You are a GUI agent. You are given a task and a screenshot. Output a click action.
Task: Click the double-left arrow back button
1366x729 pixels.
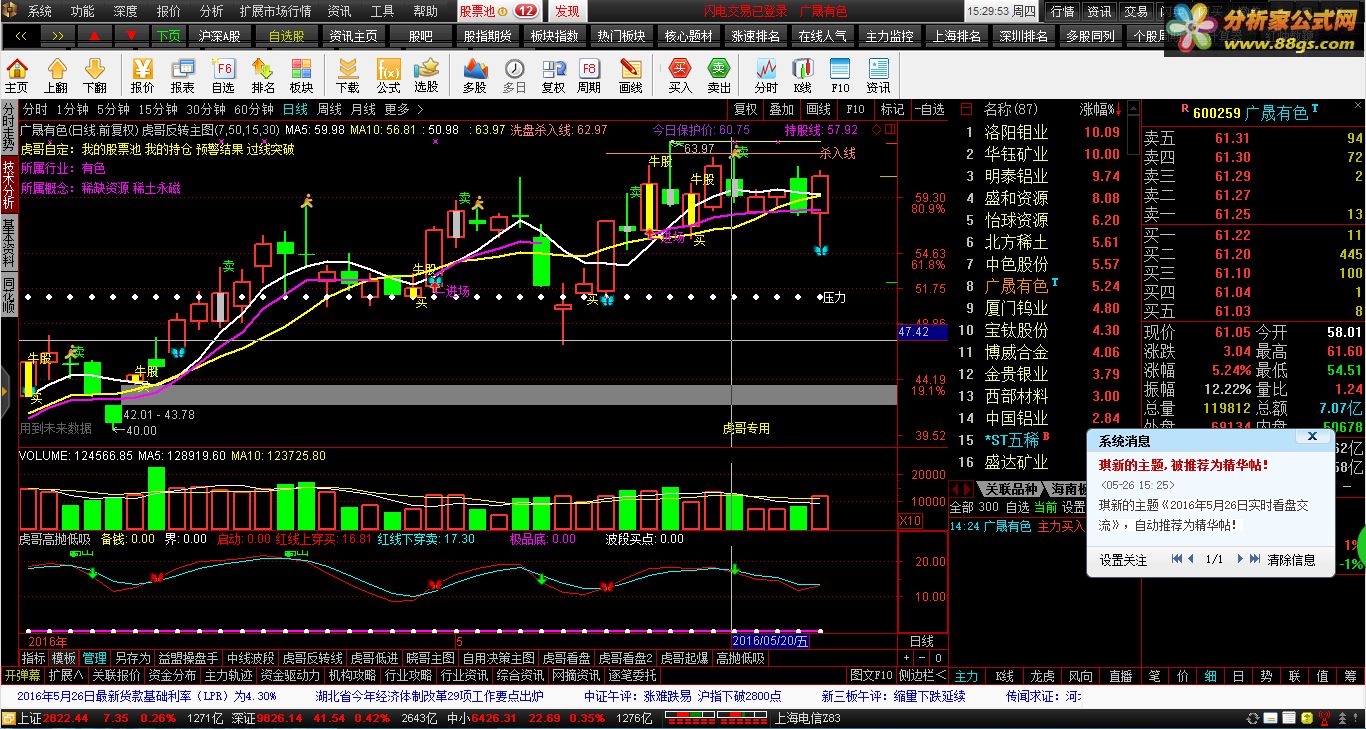[x=21, y=35]
